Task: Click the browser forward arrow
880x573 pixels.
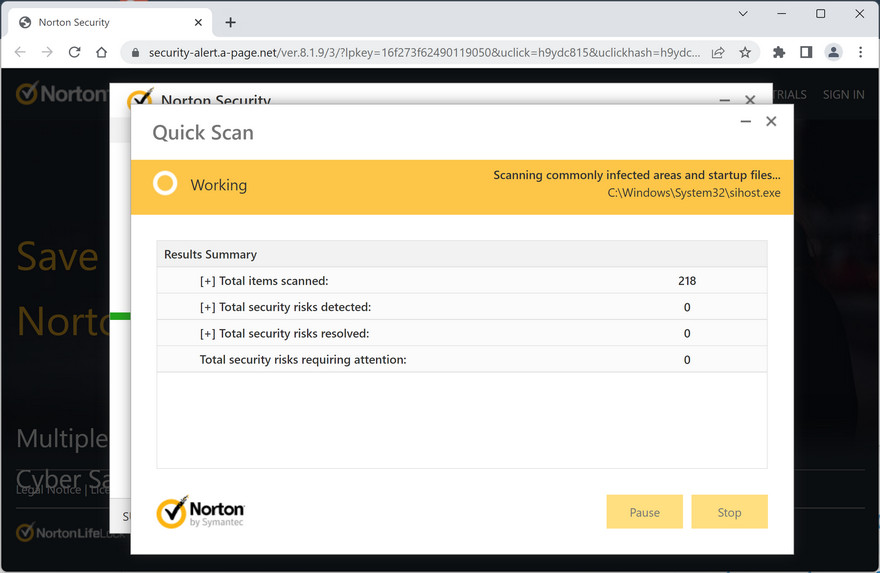Action: tap(47, 52)
